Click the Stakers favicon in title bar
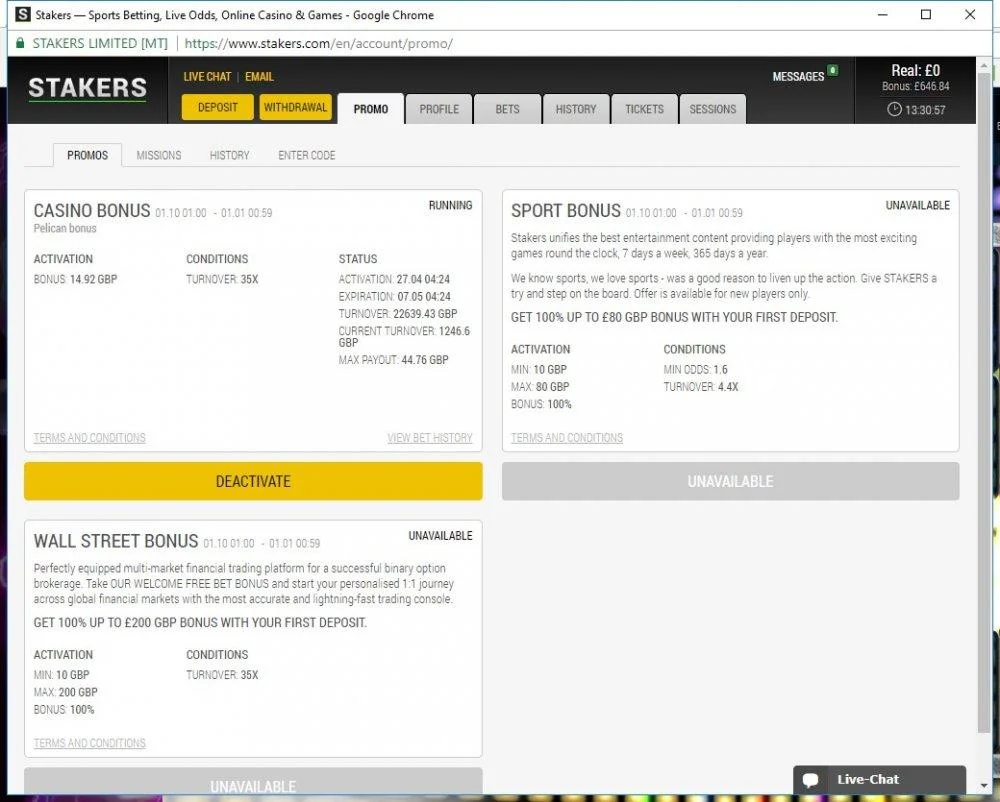This screenshot has width=1000, height=802. pyautogui.click(x=23, y=14)
